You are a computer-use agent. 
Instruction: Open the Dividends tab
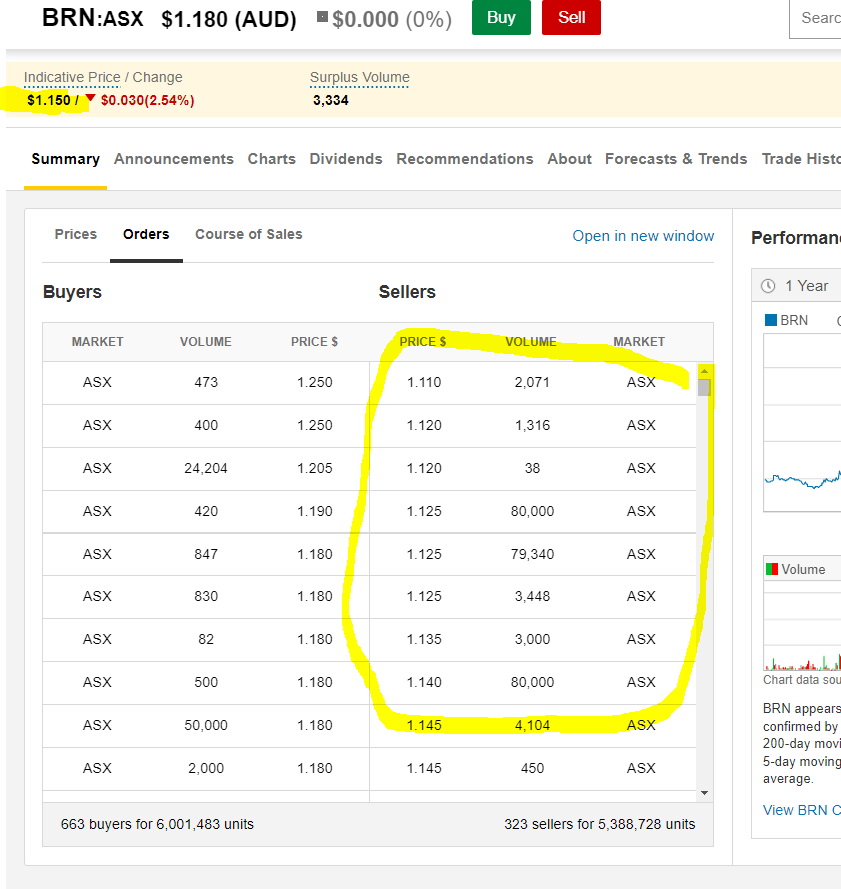tap(346, 159)
